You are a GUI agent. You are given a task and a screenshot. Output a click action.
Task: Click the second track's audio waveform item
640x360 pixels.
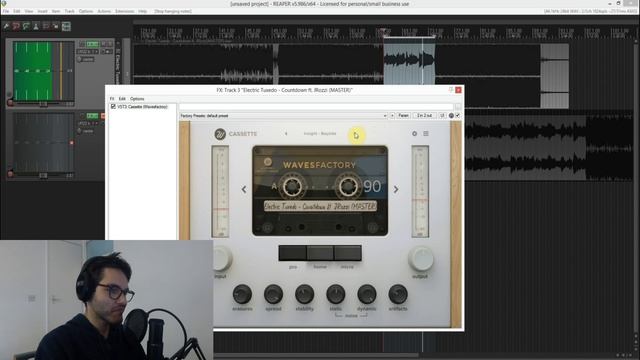549,148
